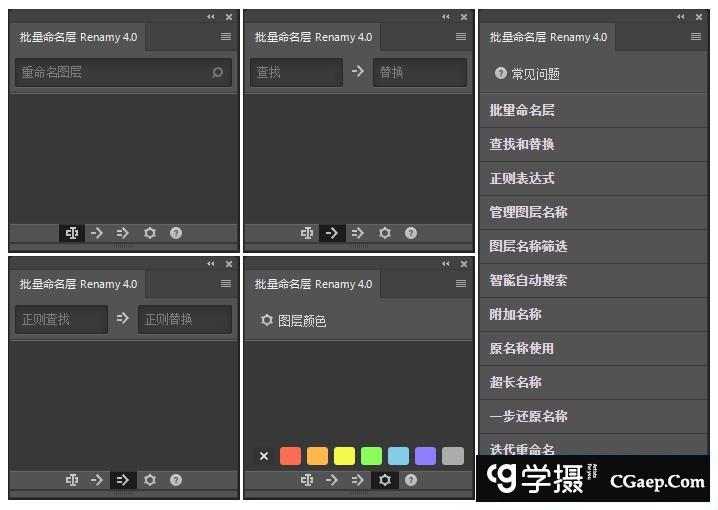Collapse the 常见问题 panel with the double chevron

[681, 17]
